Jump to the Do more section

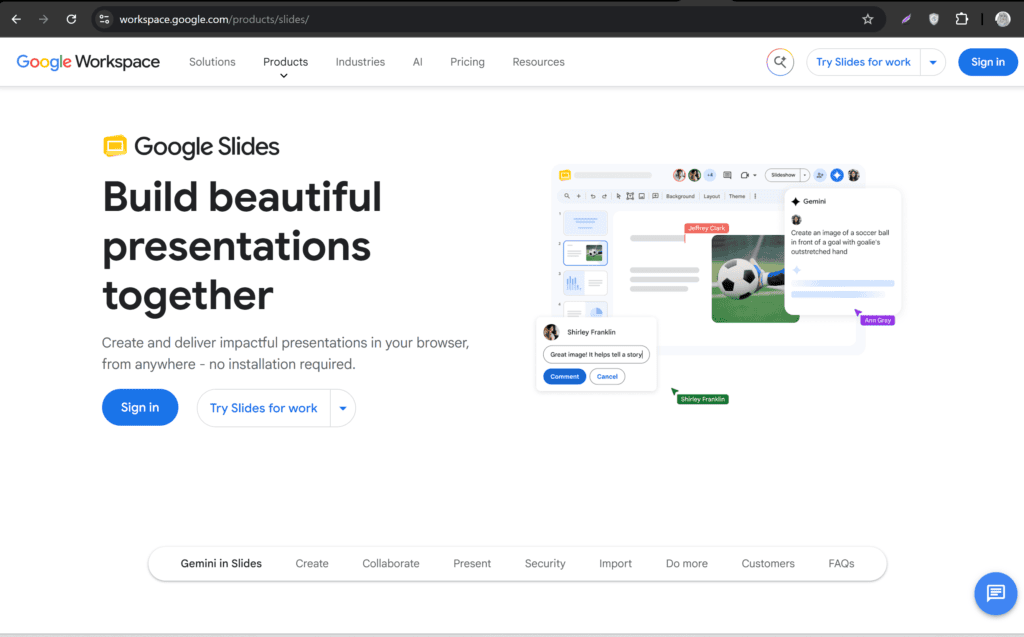tap(686, 563)
